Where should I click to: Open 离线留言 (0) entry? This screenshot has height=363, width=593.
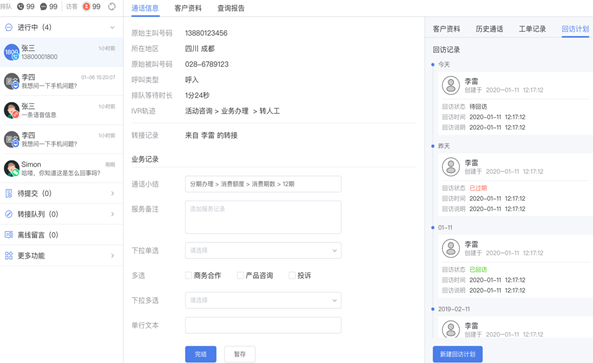coord(62,235)
